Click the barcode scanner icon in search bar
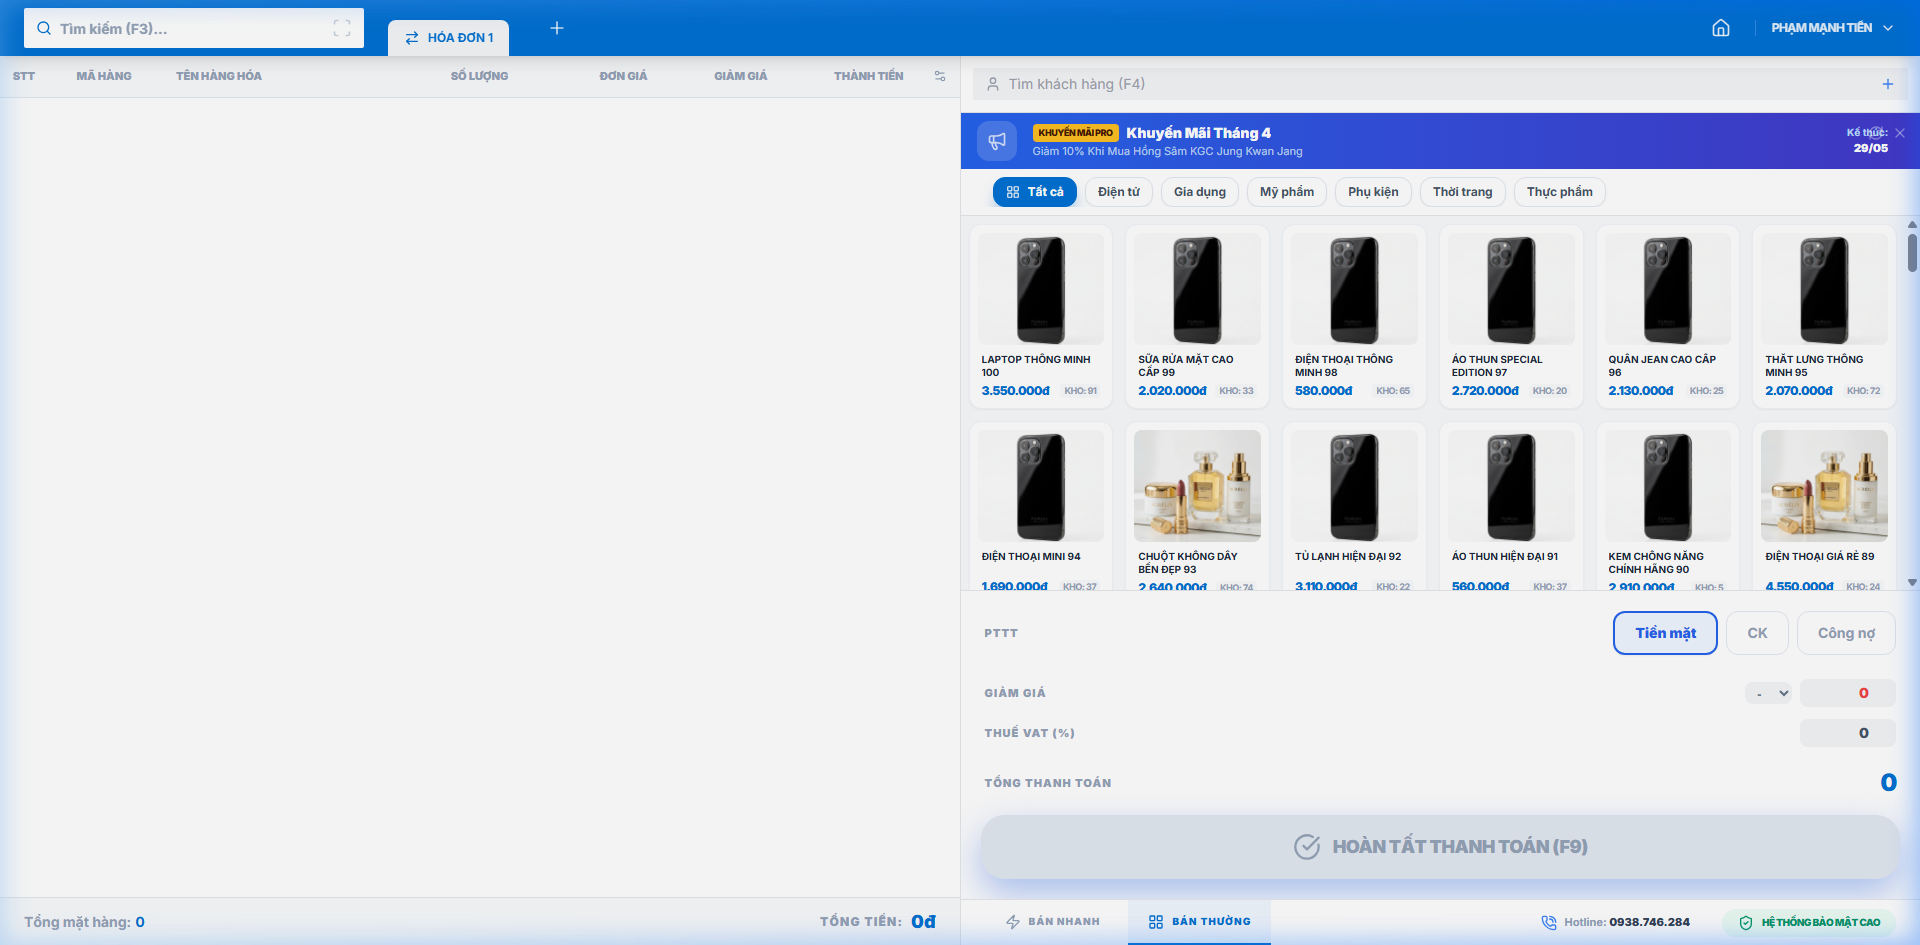The height and width of the screenshot is (945, 1920). point(343,28)
